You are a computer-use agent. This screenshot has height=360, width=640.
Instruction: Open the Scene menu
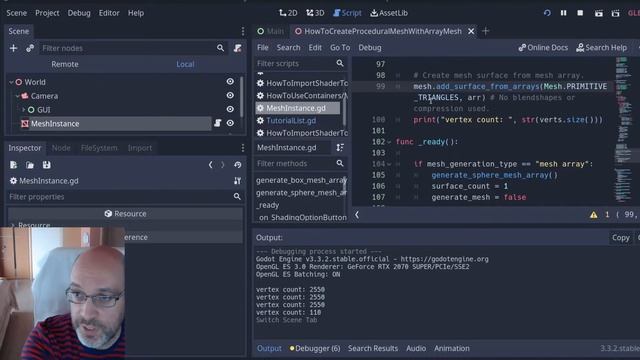point(17,13)
